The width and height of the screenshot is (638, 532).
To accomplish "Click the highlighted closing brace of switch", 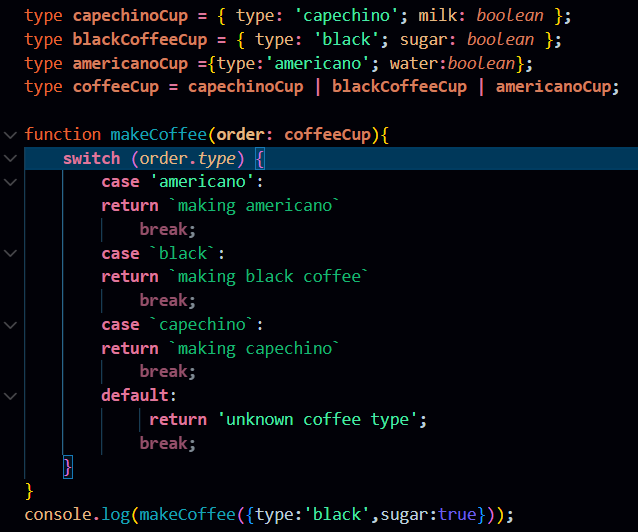I will point(68,467).
